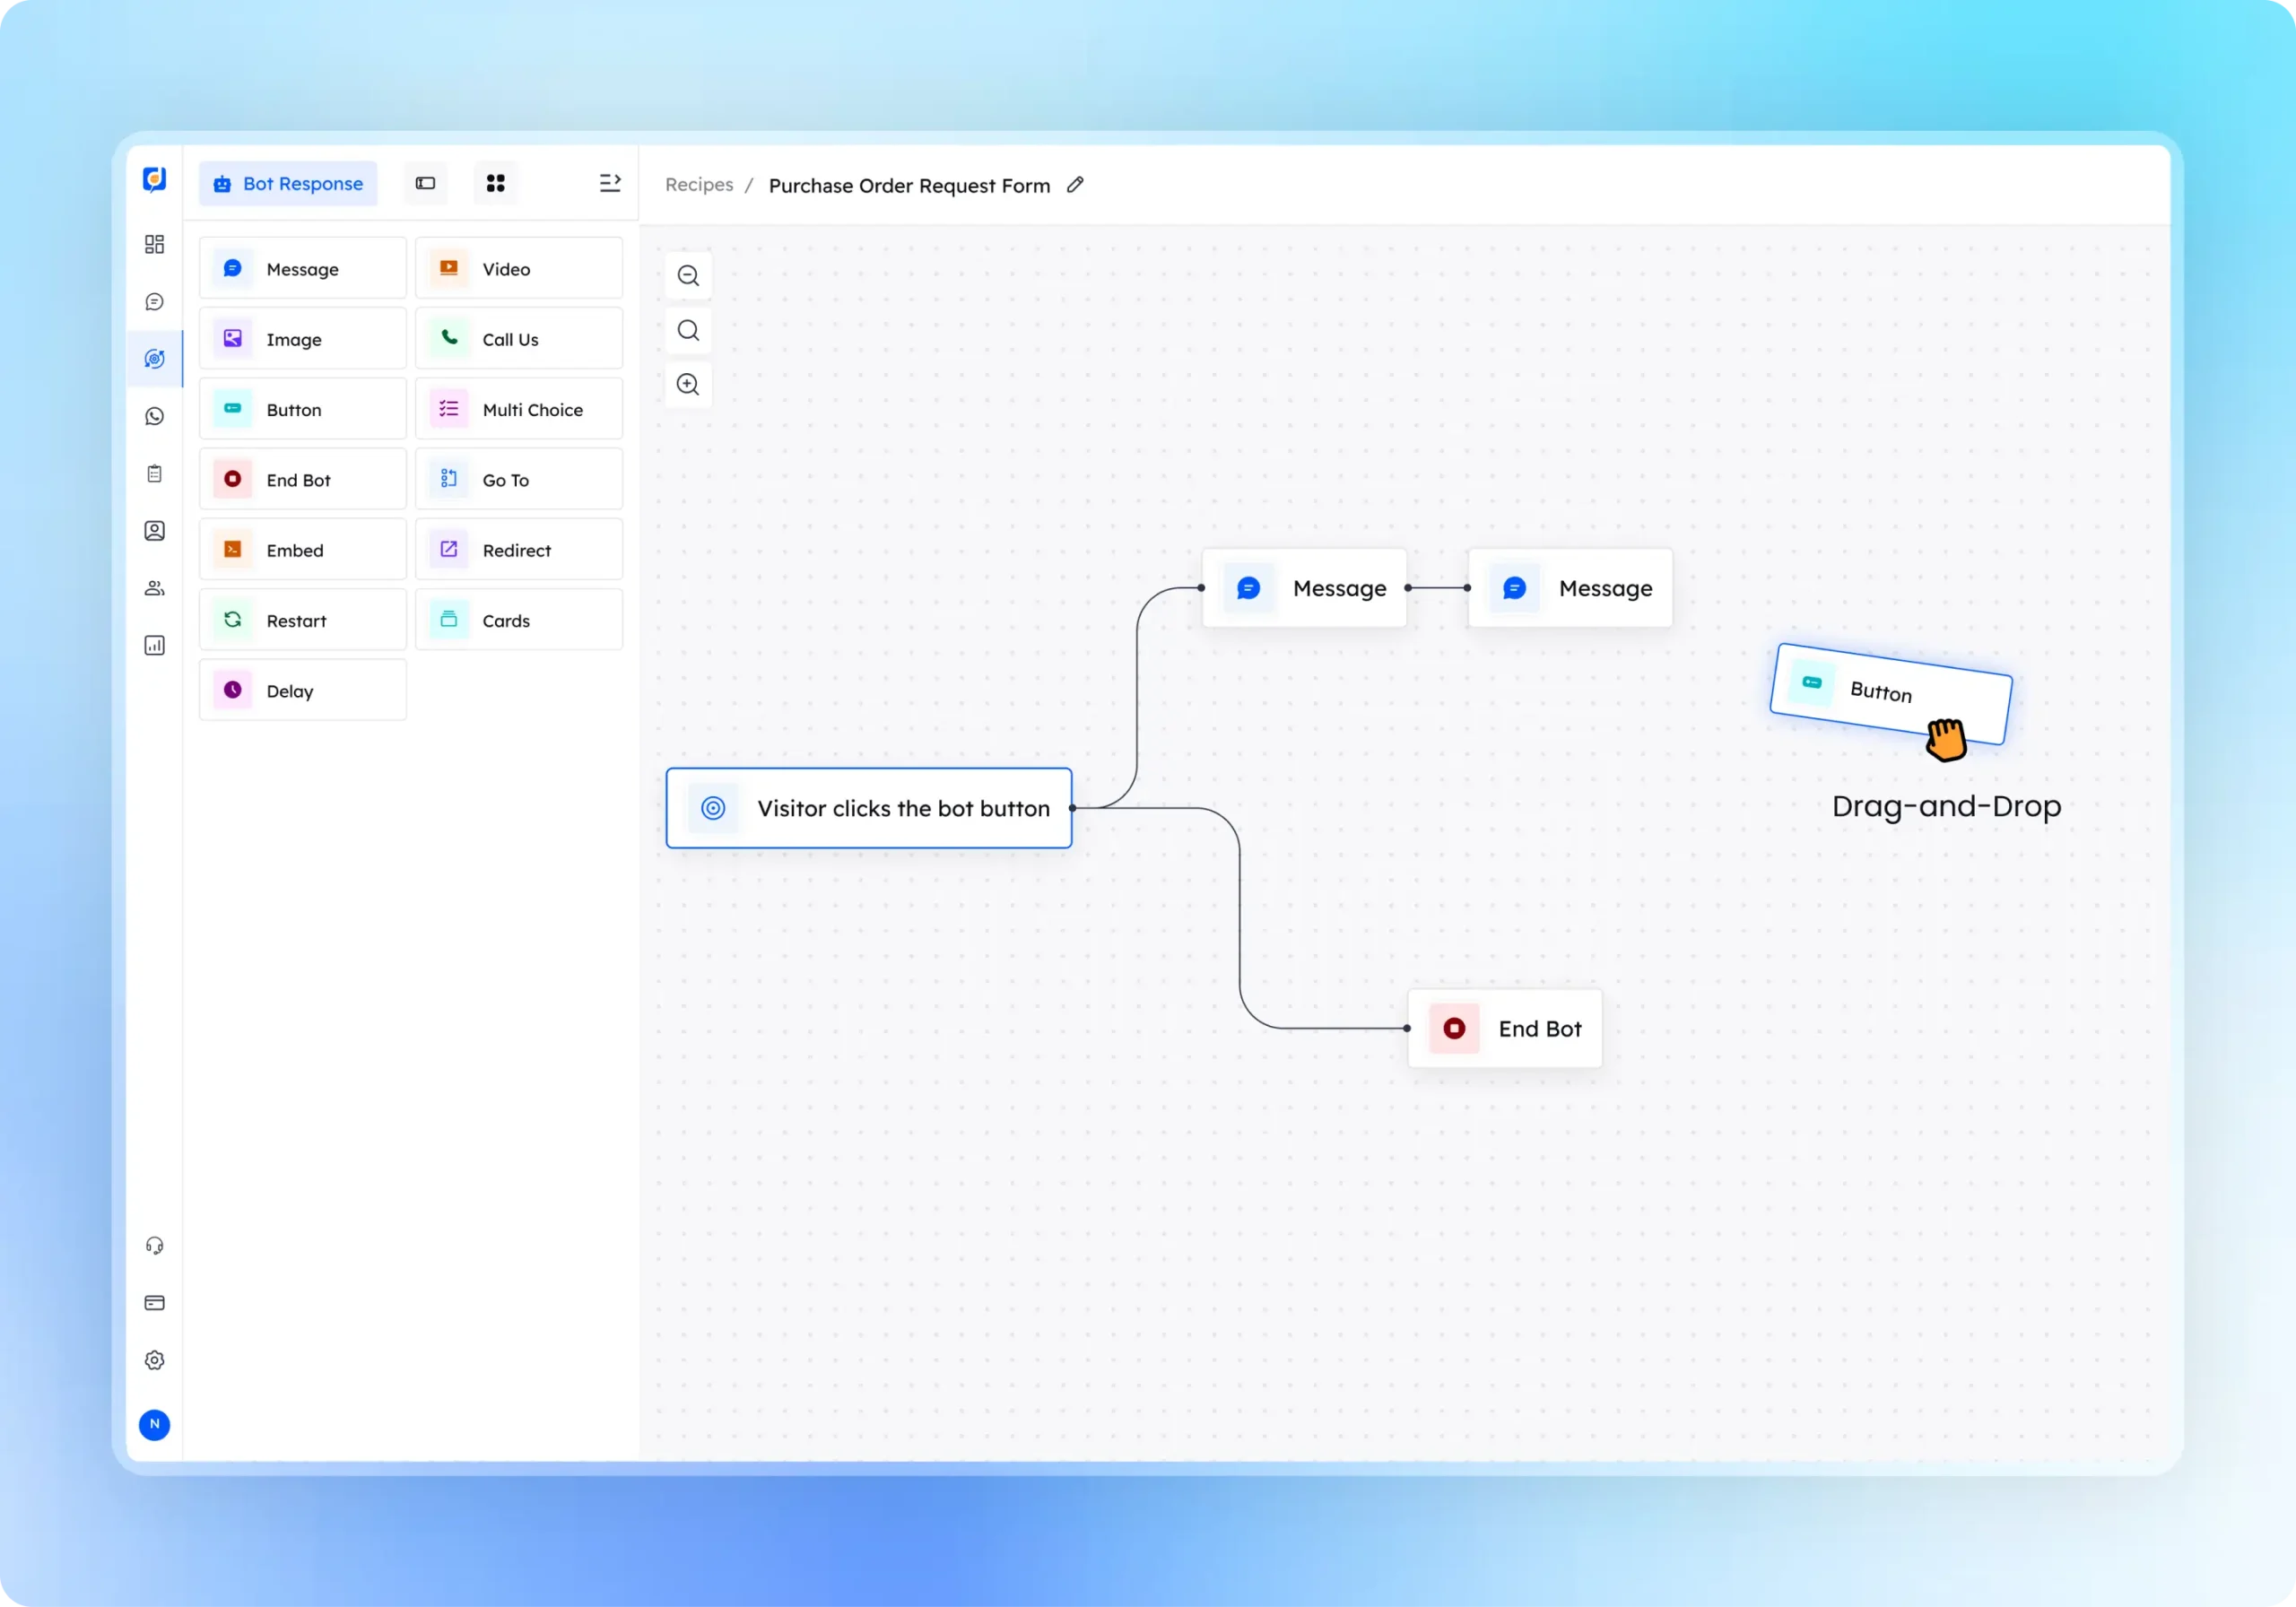
Task: Open the headset support icon
Action: (154, 1245)
